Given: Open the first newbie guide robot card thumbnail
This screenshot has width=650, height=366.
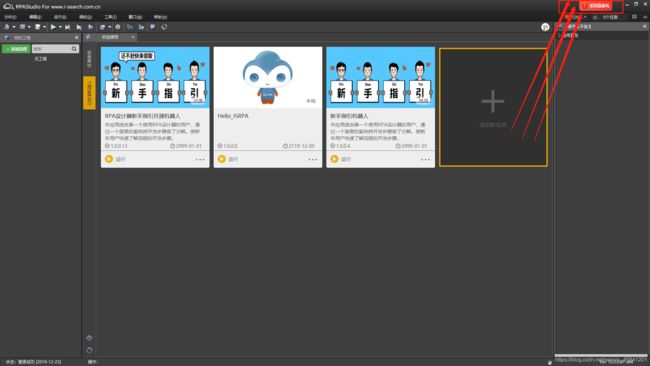Looking at the screenshot, I should tap(155, 78).
